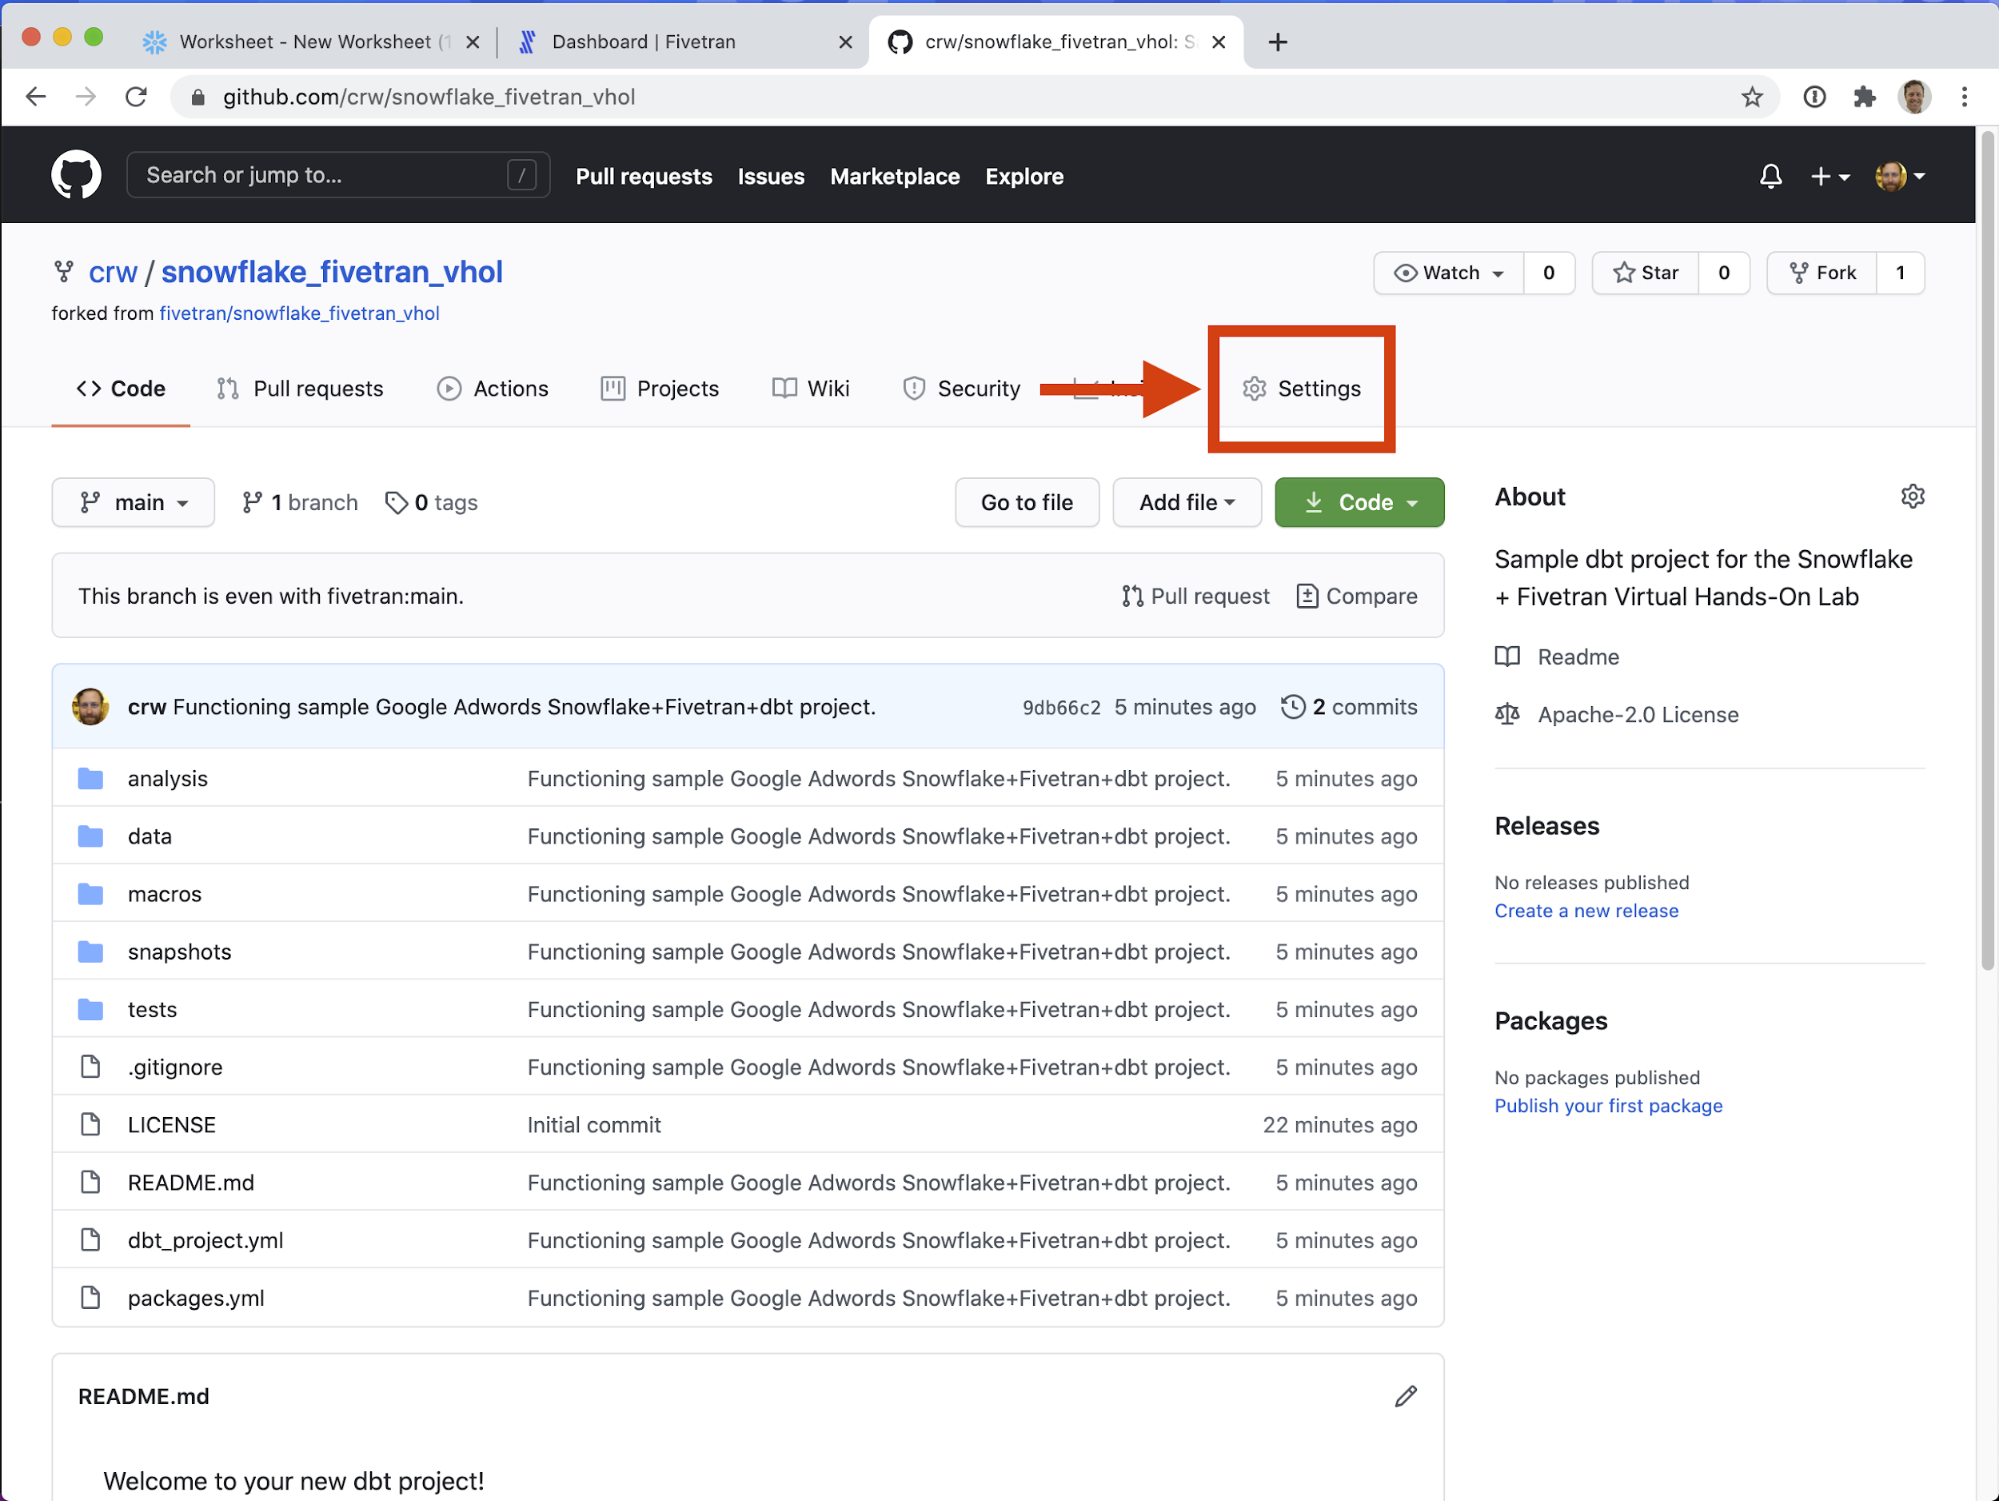Open browser extensions puzzle icon
This screenshot has width=1999, height=1501.
(x=1864, y=97)
